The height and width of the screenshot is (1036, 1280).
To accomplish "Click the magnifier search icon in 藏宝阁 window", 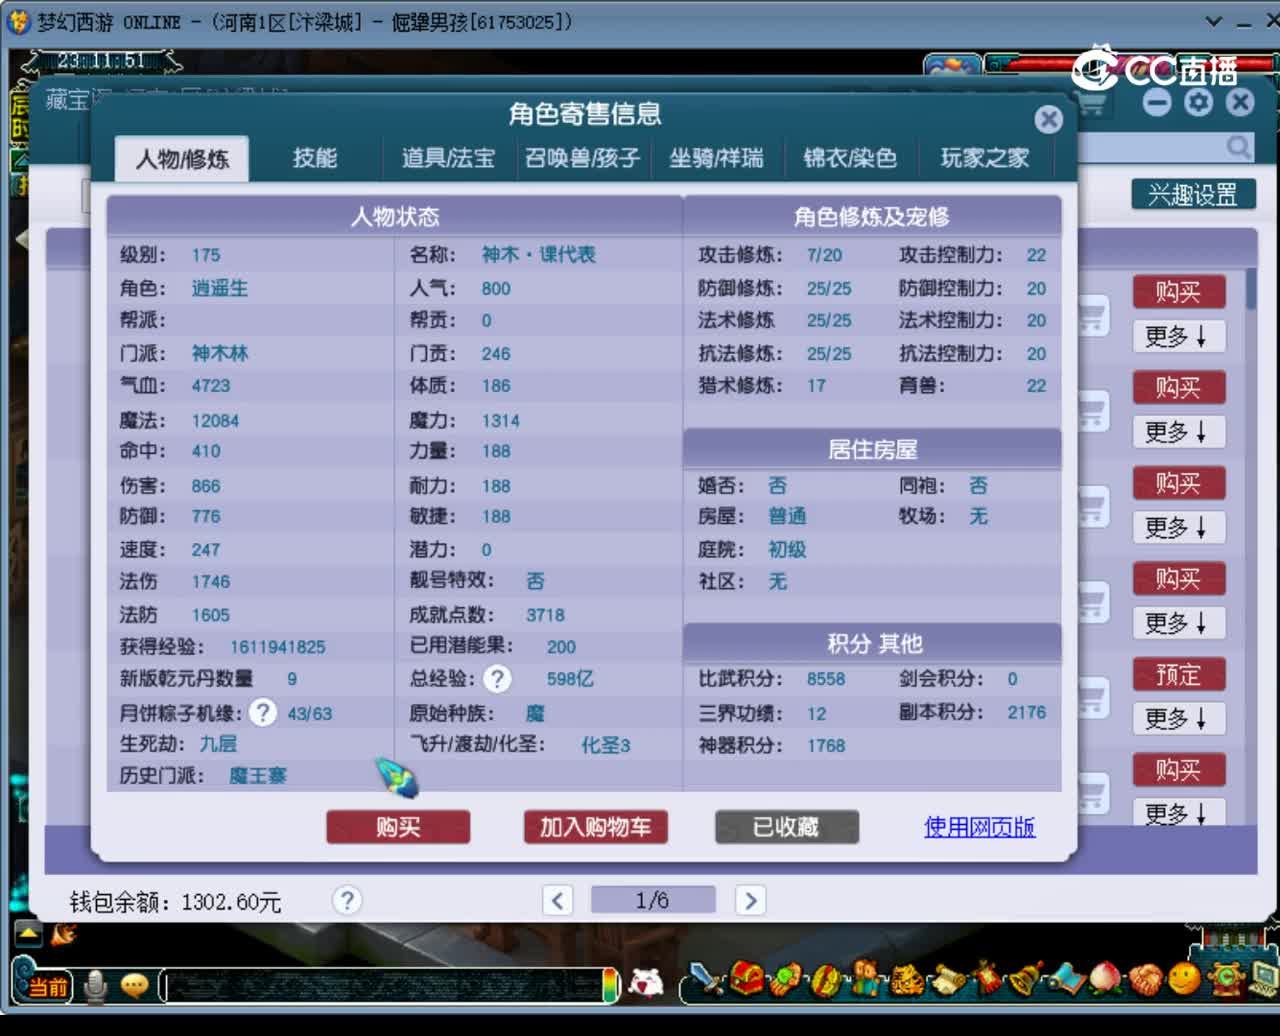I will pyautogui.click(x=1238, y=148).
